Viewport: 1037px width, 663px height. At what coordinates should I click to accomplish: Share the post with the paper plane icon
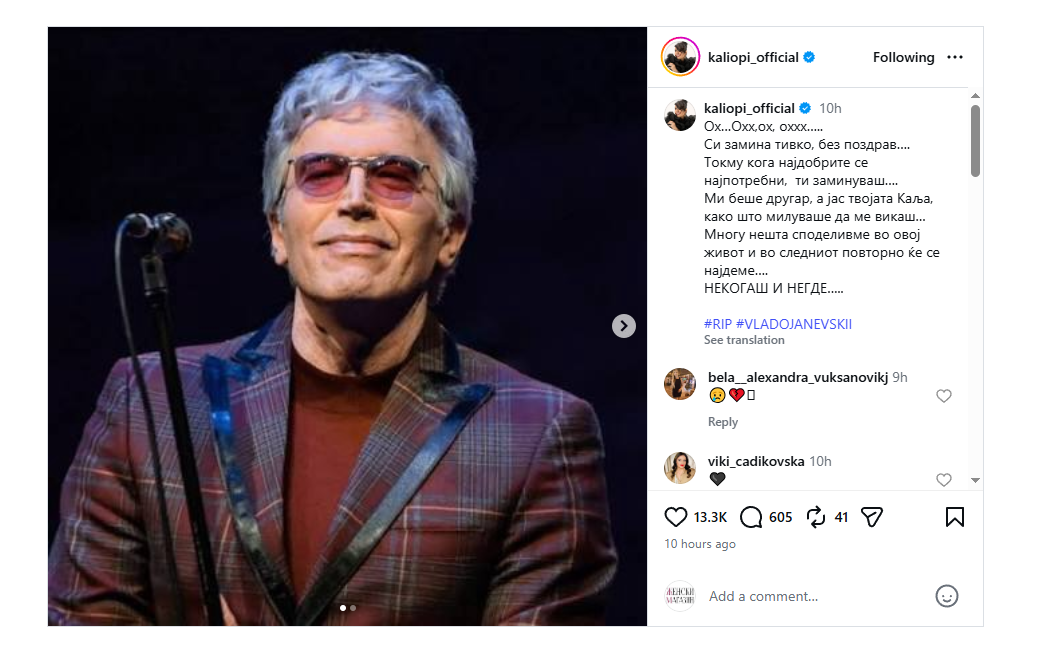872,517
